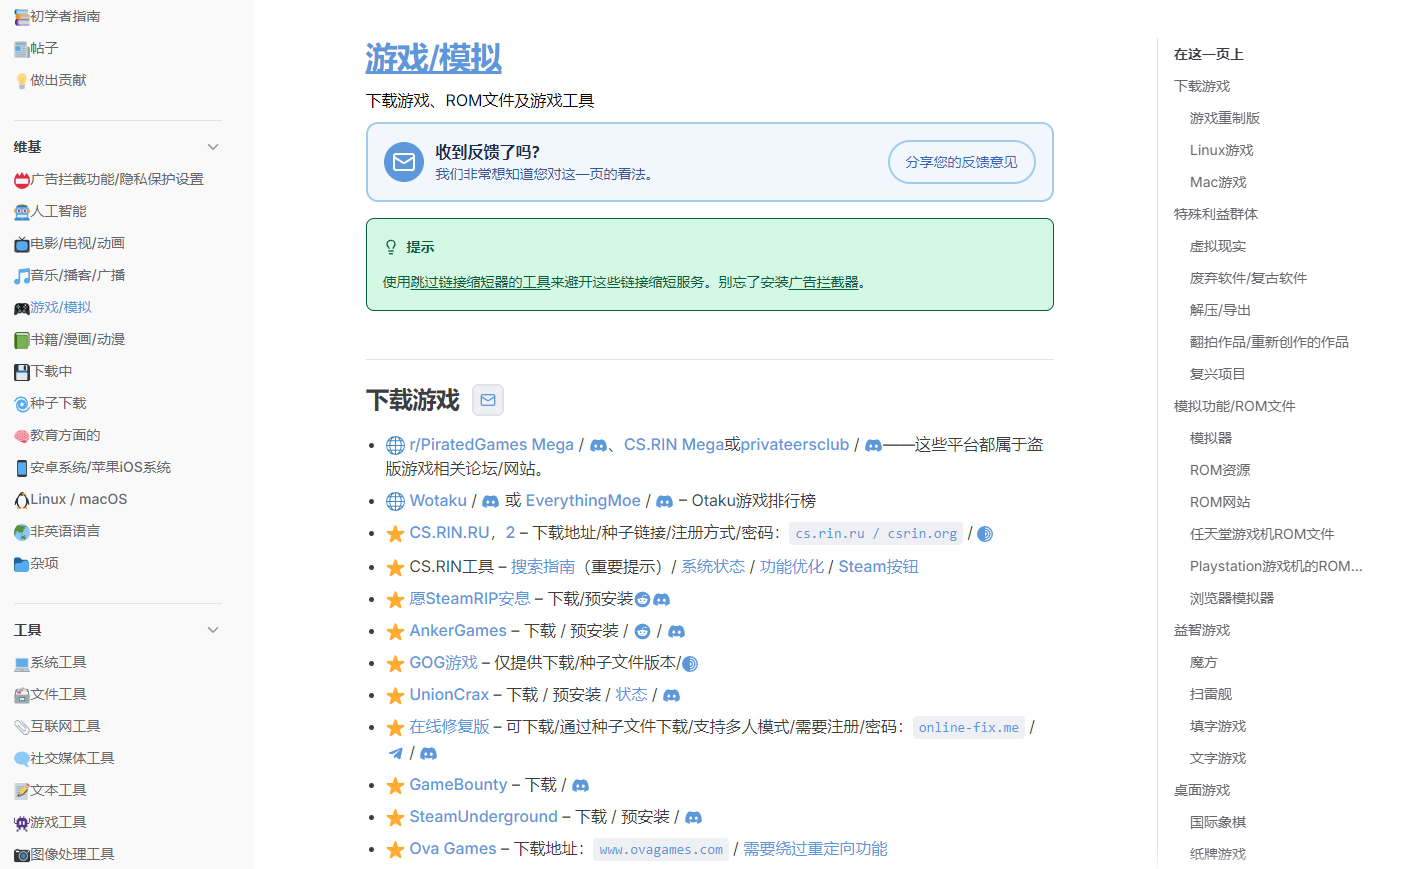Click the Discord icon next to GameBounty
Screen dimensions: 1424x869
(x=581, y=785)
